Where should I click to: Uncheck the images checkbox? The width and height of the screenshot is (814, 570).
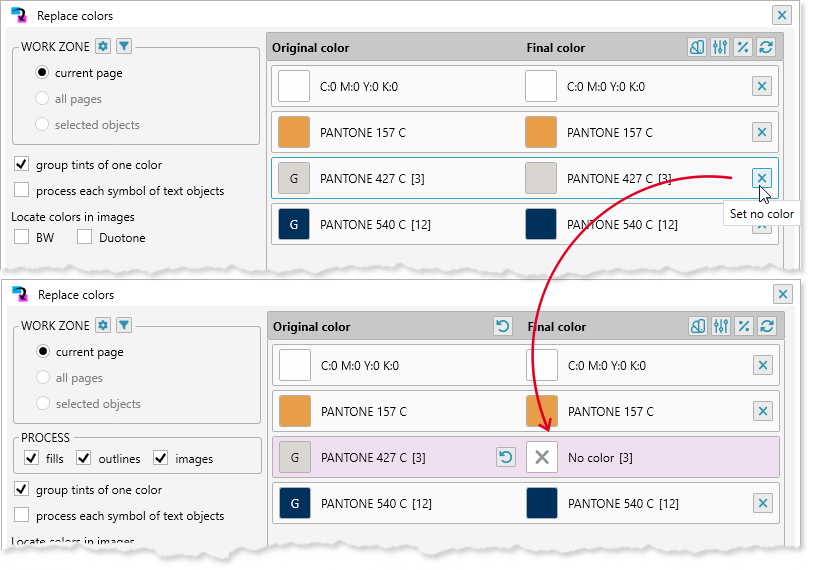point(160,458)
